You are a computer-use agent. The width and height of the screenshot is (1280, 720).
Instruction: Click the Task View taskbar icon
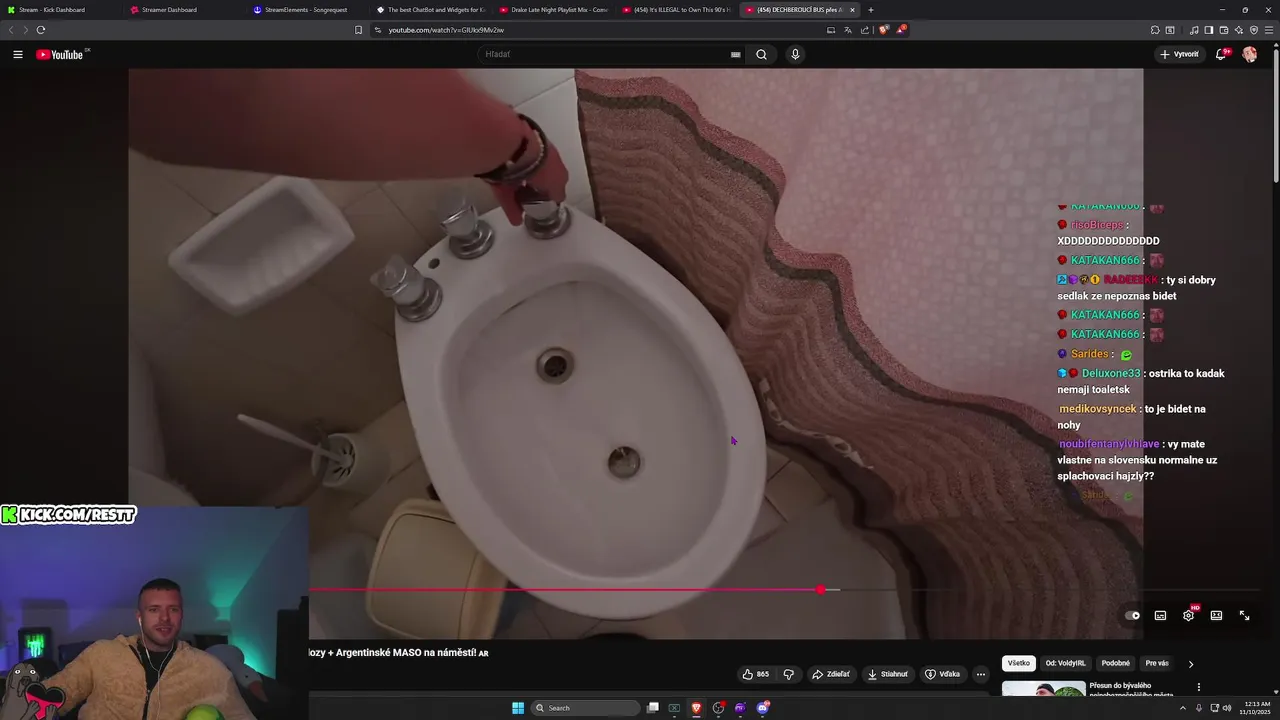coord(652,708)
